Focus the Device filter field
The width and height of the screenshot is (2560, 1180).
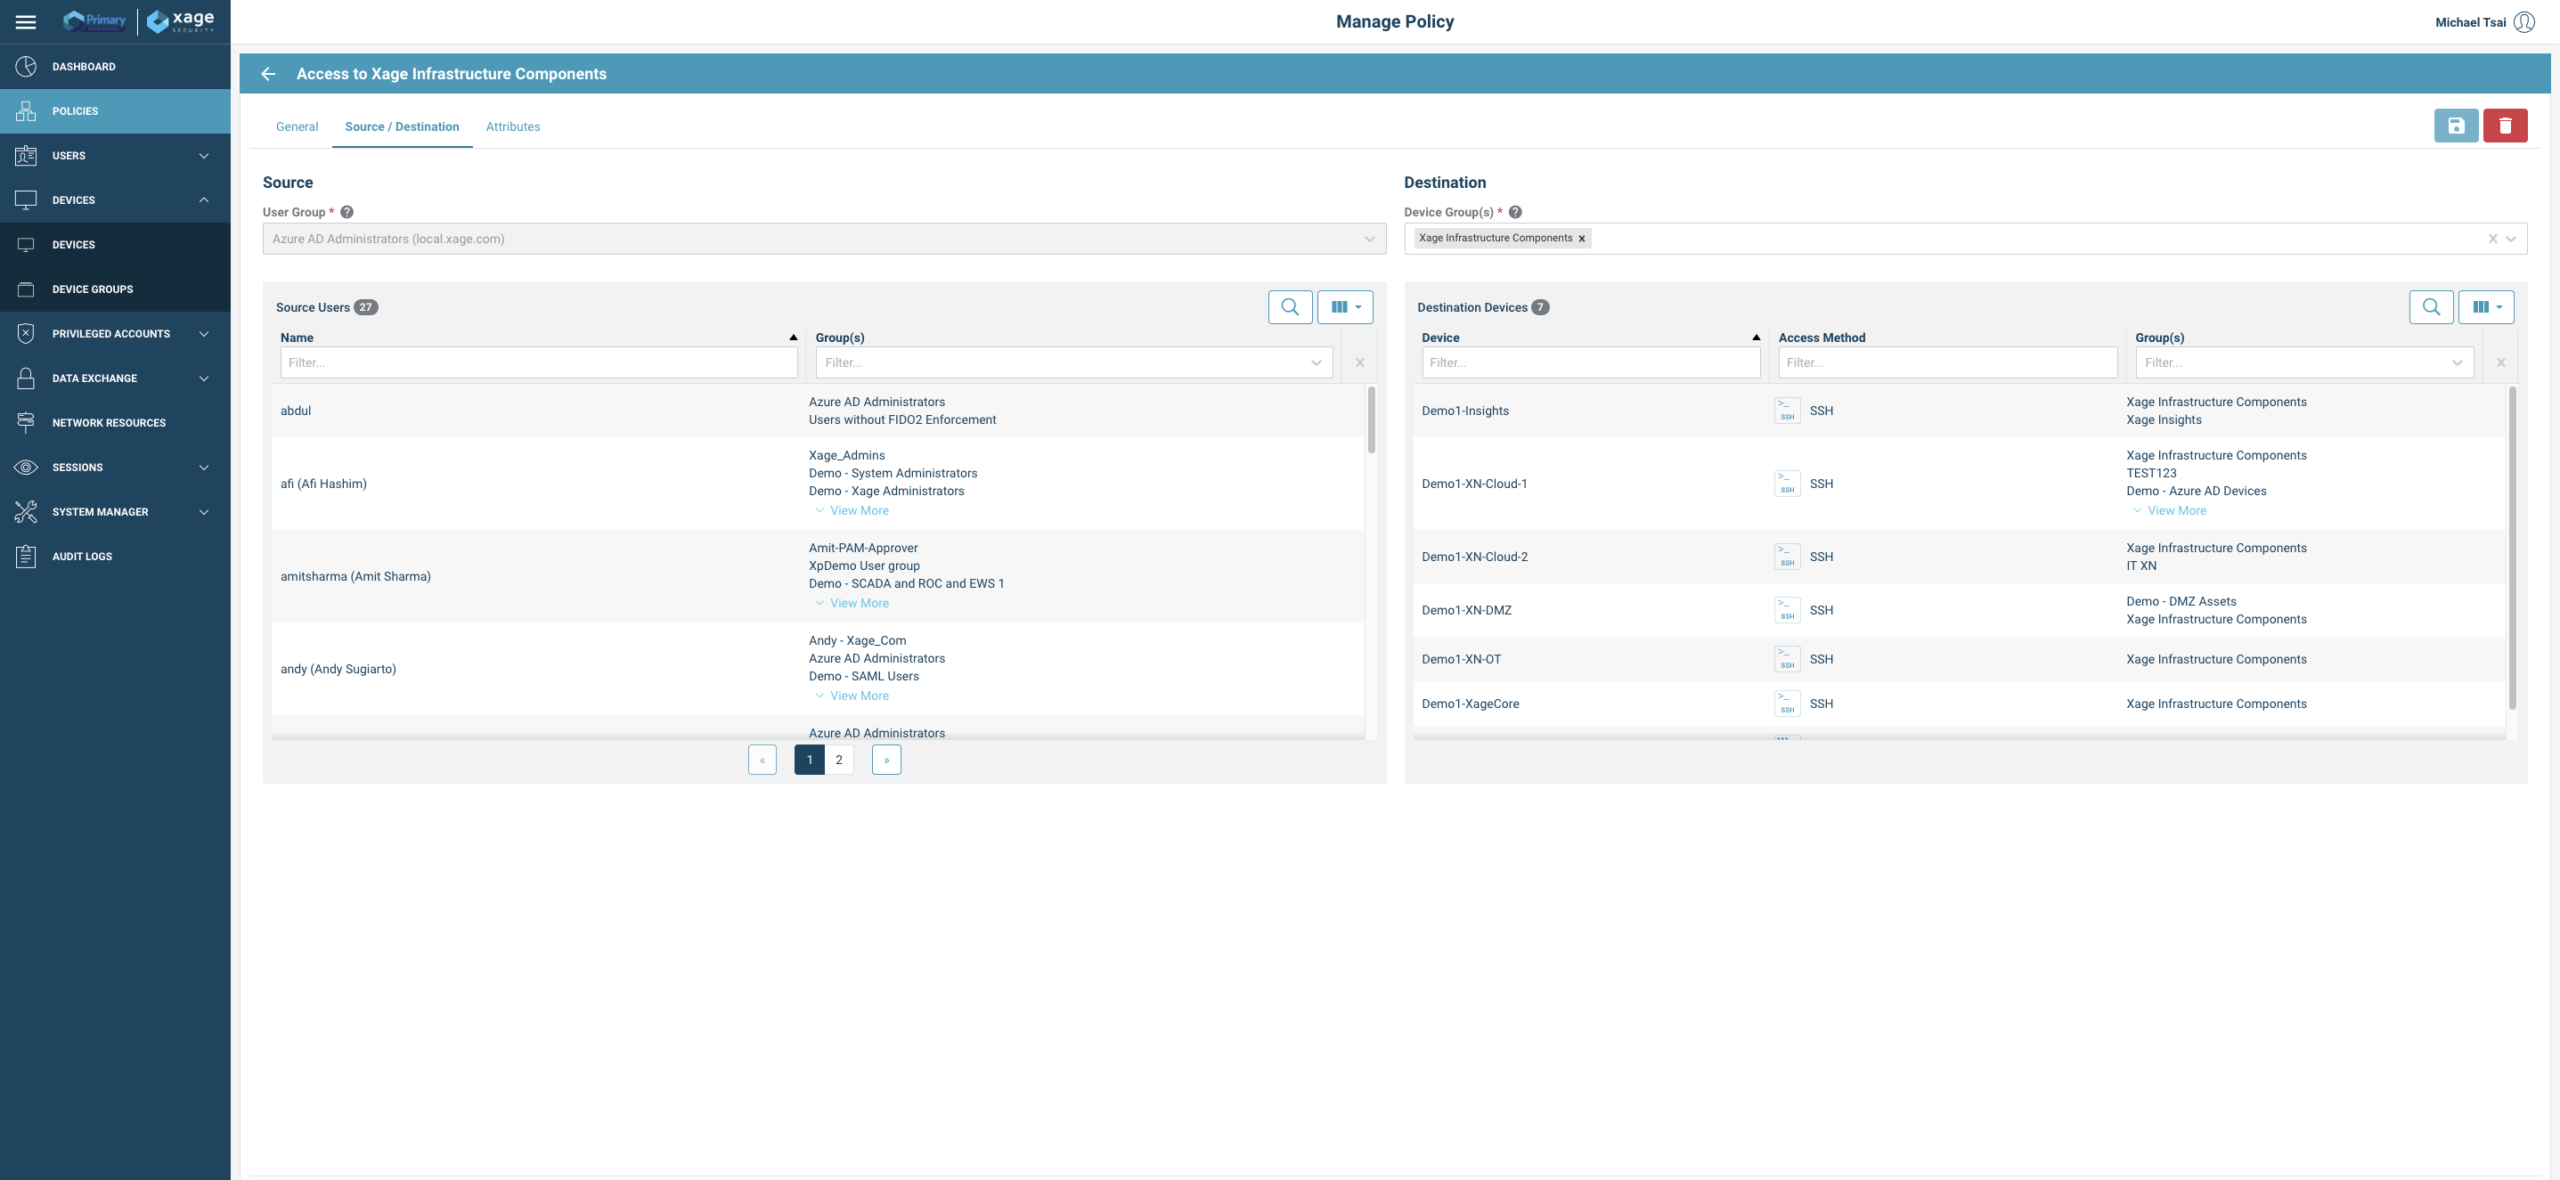coord(1591,363)
